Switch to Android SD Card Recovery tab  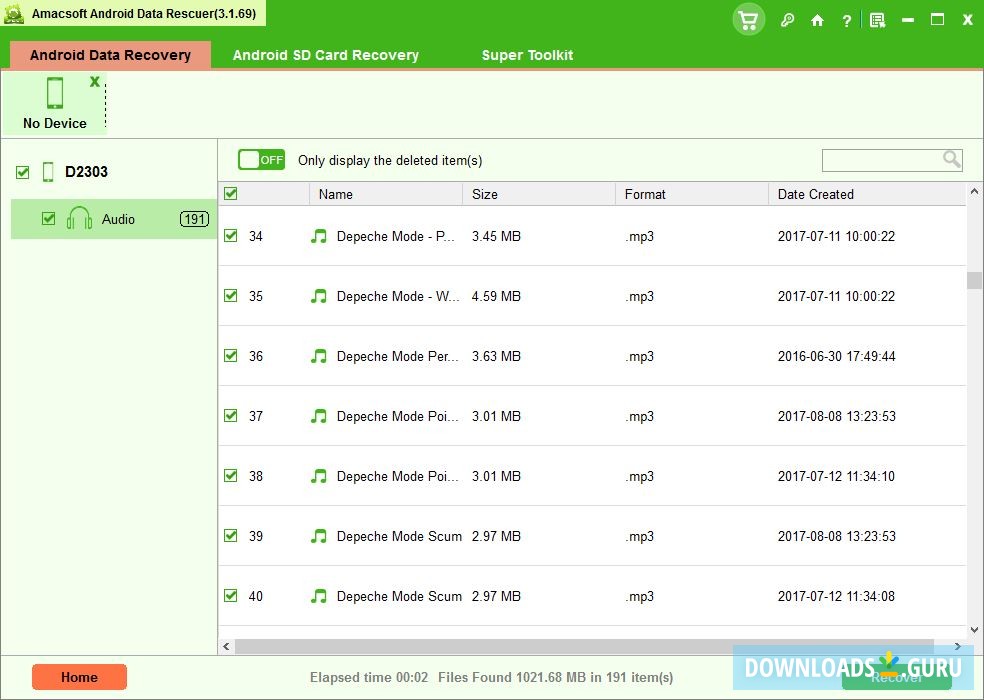pyautogui.click(x=325, y=55)
